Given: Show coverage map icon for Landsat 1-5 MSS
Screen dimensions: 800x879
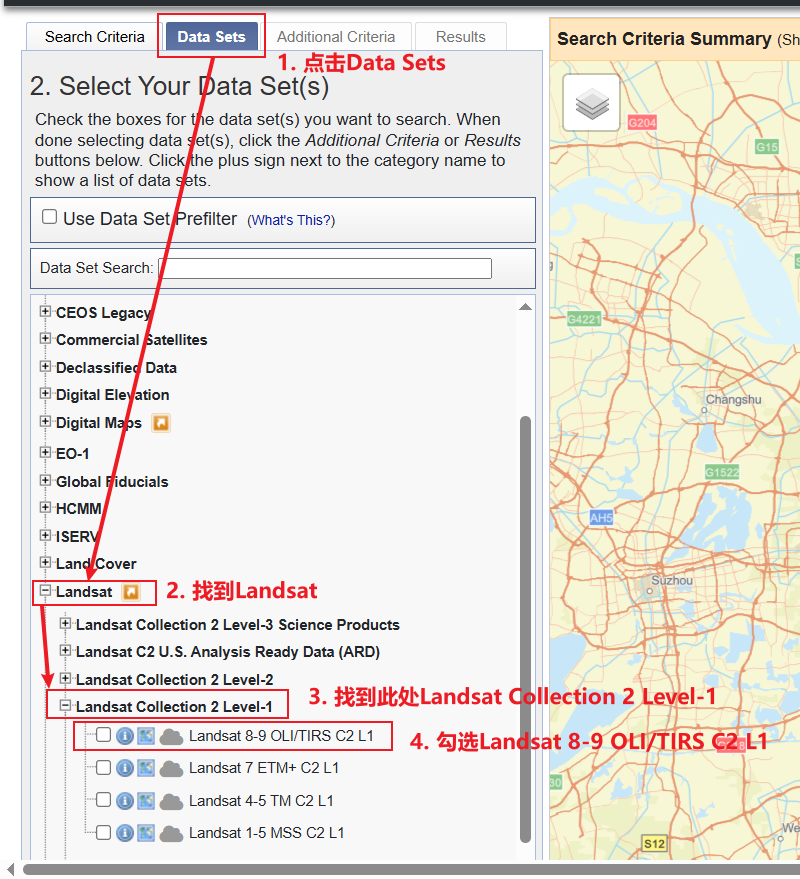Looking at the screenshot, I should 146,833.
